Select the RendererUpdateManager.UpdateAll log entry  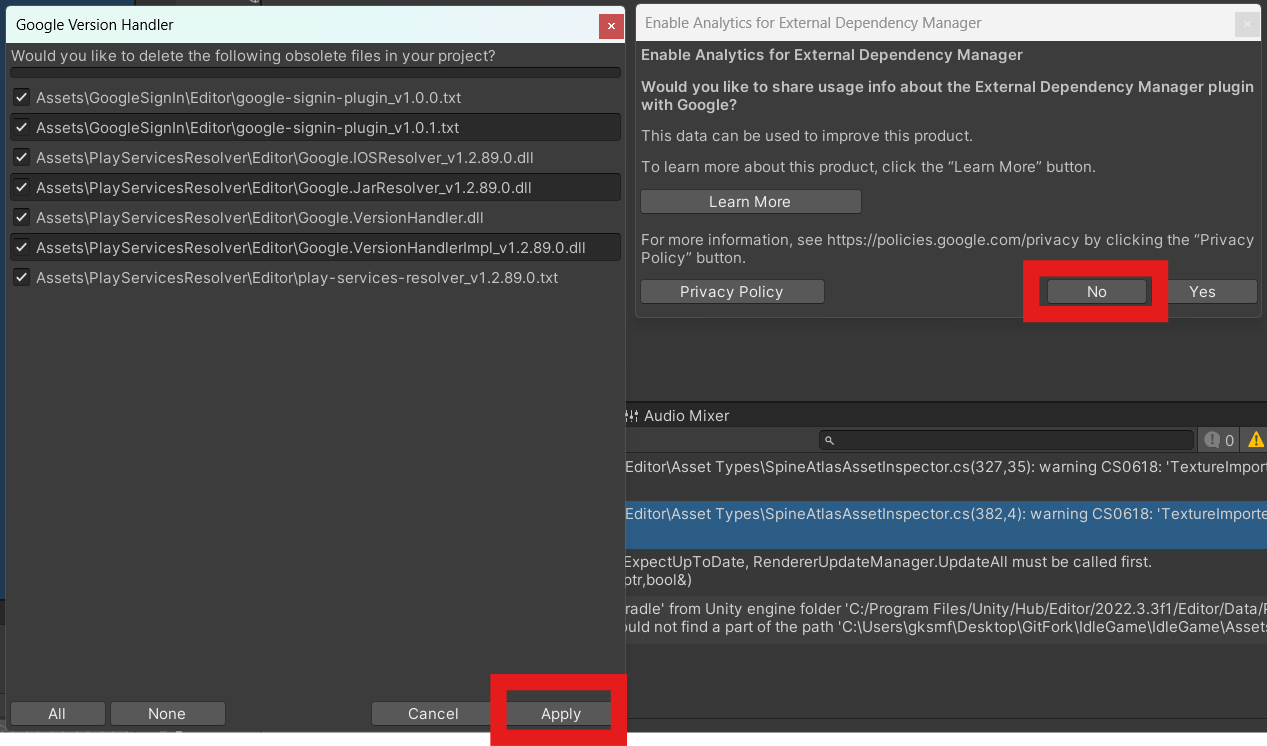946,571
